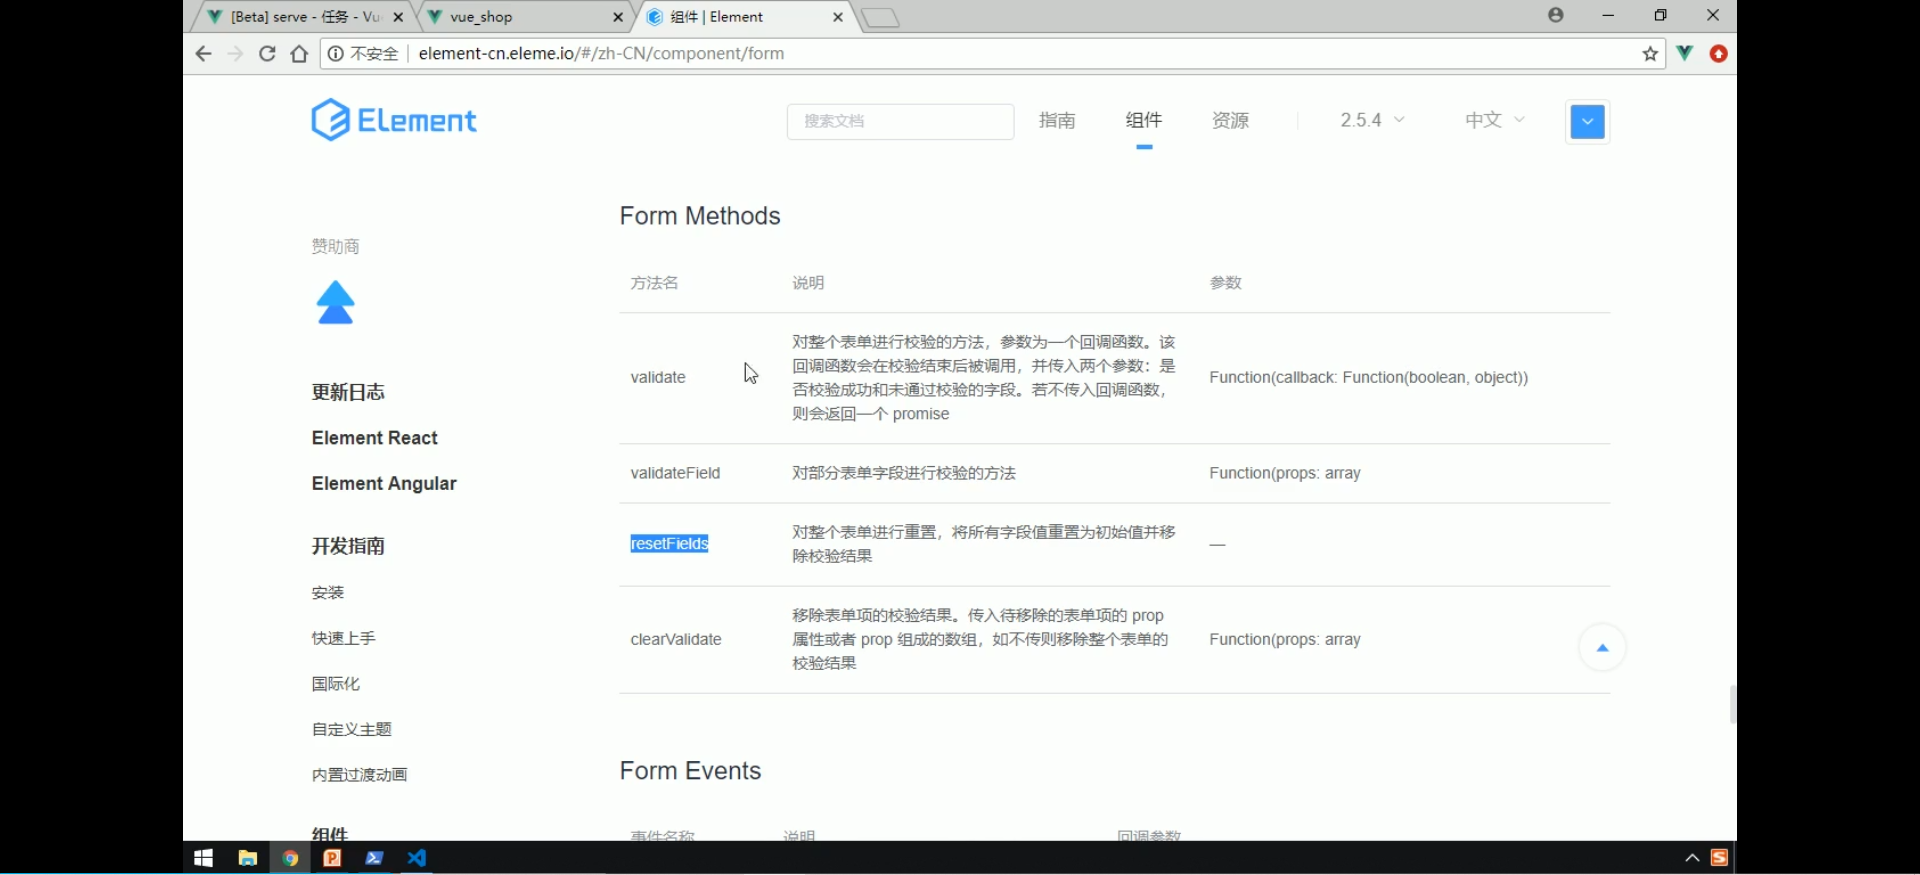Go to the 资源 nav item
The width and height of the screenshot is (1920, 875).
pos(1231,120)
